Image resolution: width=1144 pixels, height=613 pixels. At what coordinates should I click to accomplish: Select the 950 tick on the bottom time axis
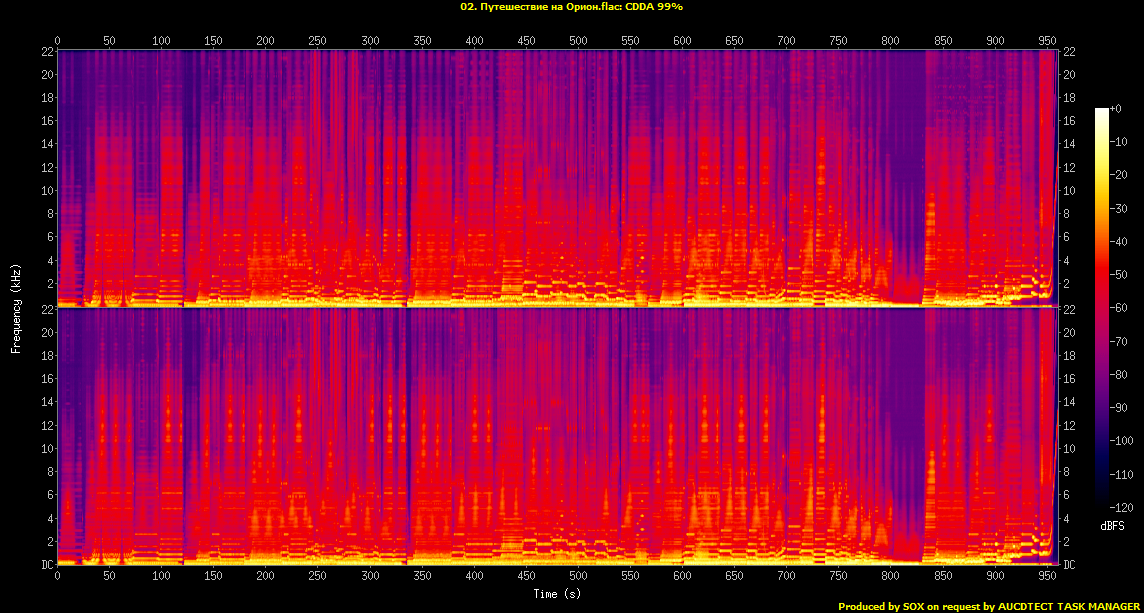(1047, 577)
